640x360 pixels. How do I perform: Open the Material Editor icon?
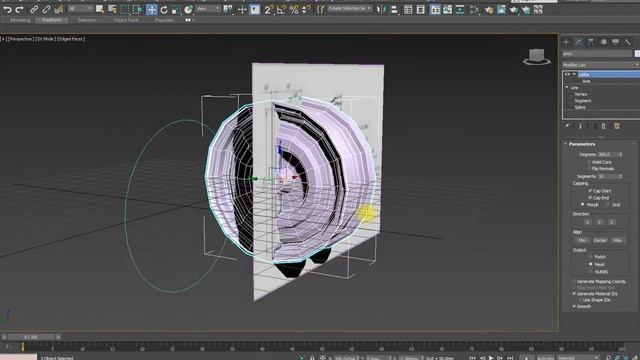click(x=474, y=9)
